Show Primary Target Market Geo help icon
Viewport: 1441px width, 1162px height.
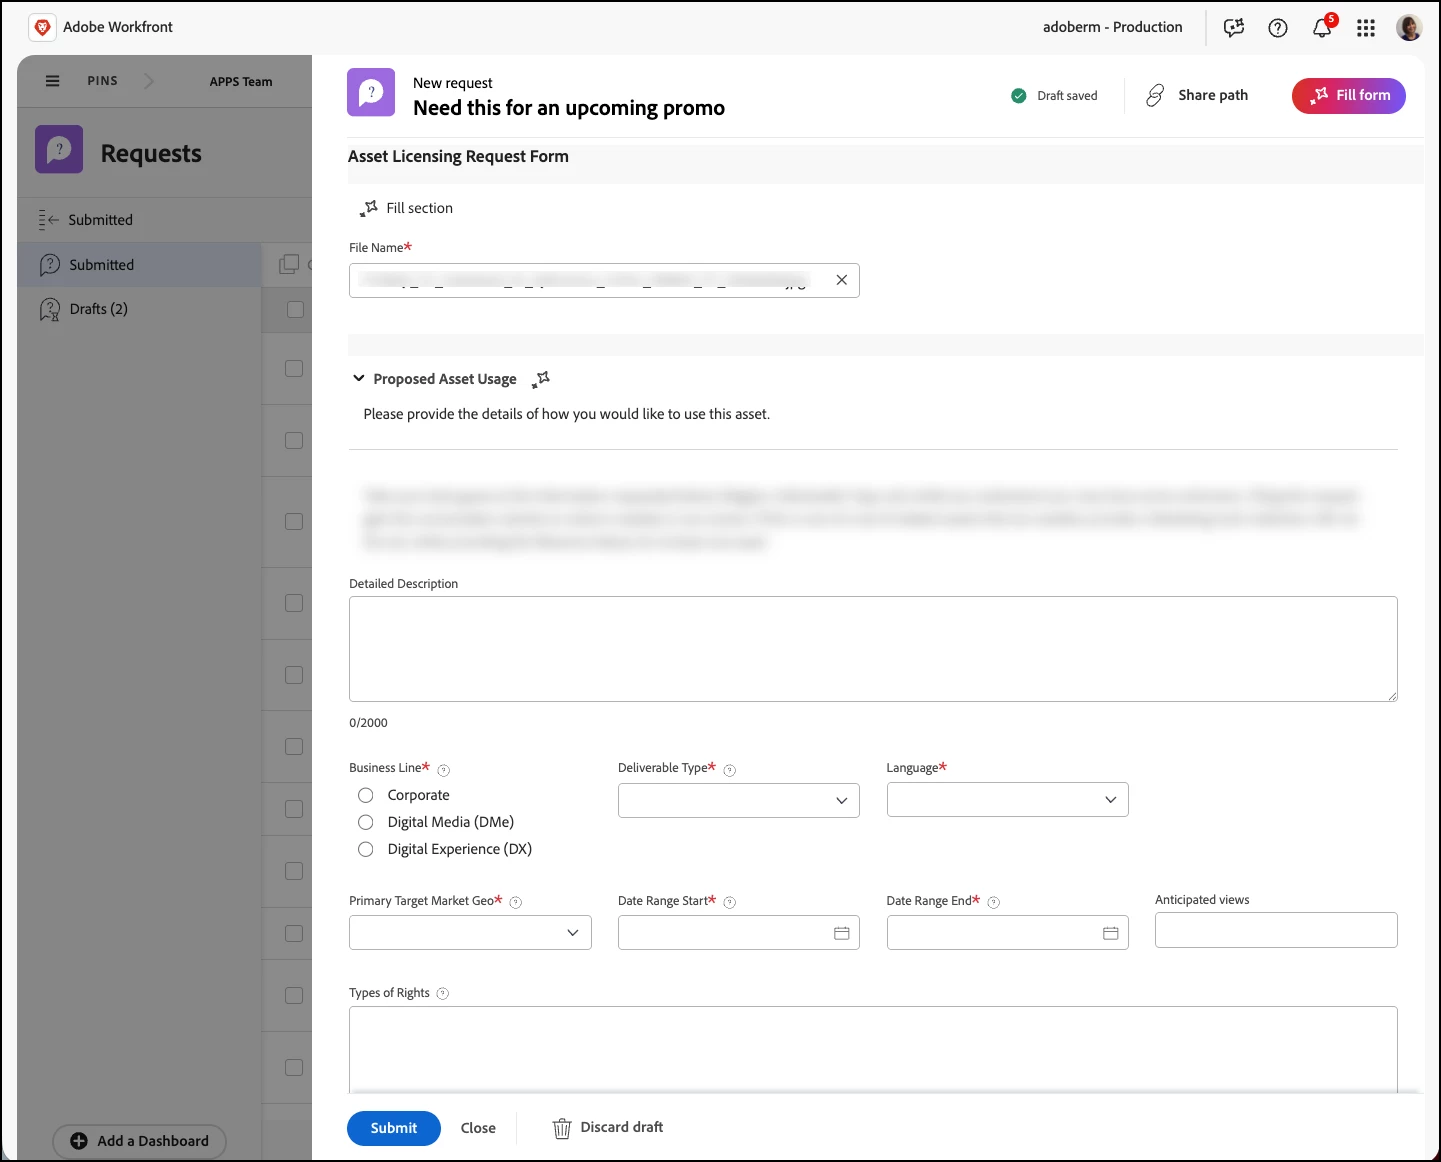(516, 902)
